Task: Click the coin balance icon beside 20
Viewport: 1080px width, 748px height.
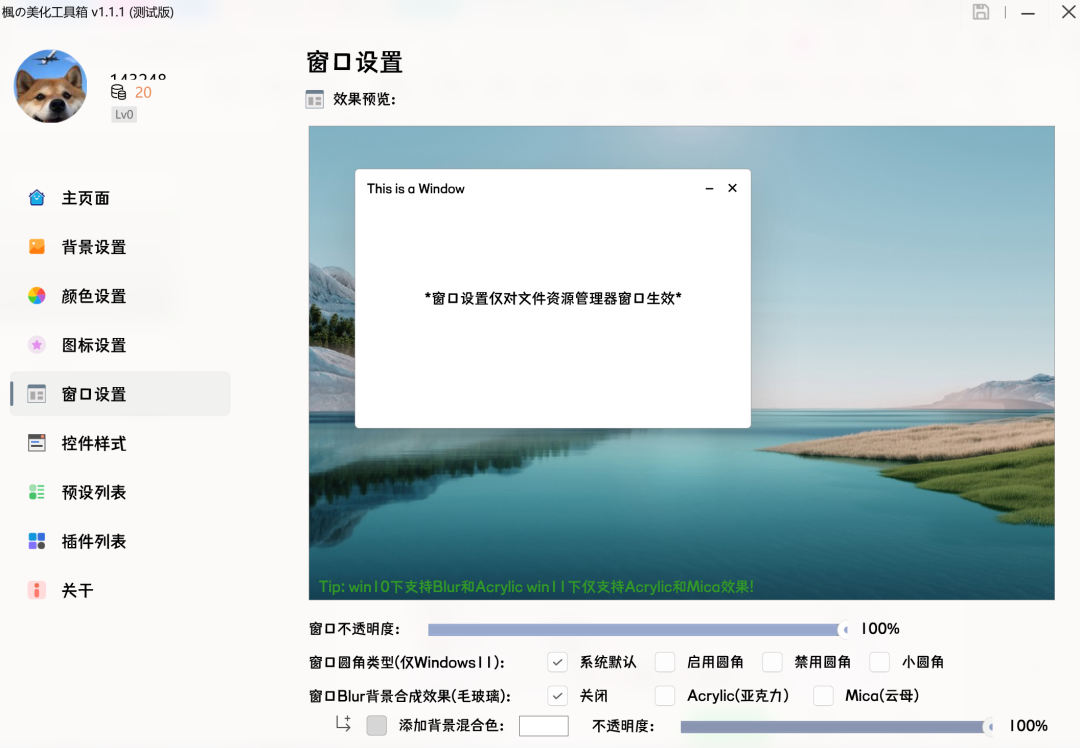Action: [x=118, y=92]
